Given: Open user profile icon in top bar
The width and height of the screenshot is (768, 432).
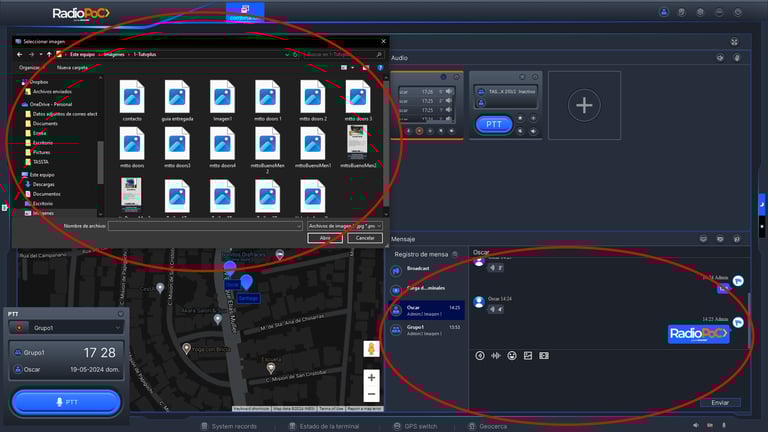Looking at the screenshot, I should 664,12.
